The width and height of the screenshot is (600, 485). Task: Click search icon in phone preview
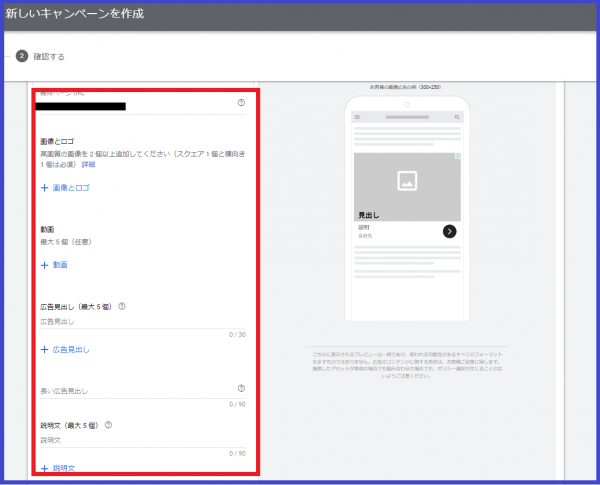tap(457, 117)
